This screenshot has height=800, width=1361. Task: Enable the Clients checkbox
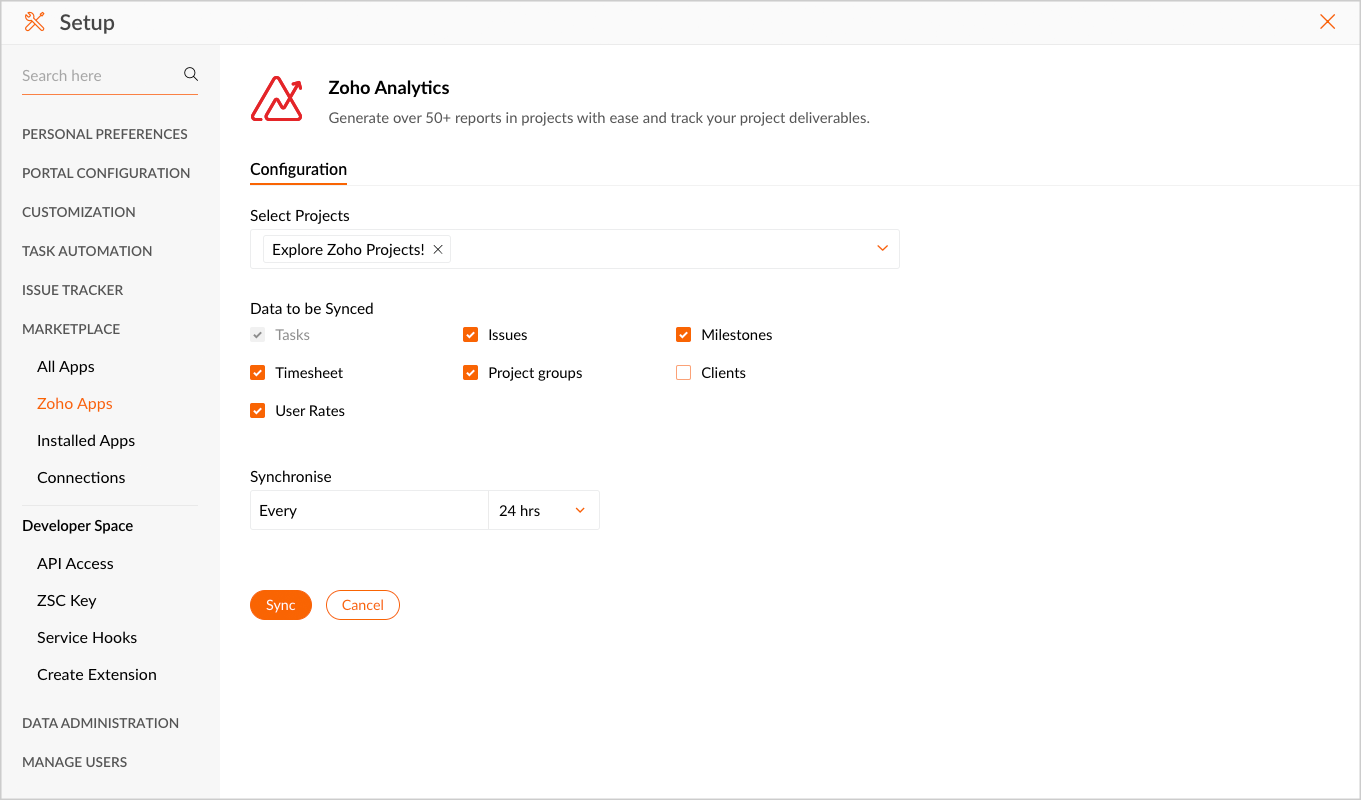[x=684, y=373]
